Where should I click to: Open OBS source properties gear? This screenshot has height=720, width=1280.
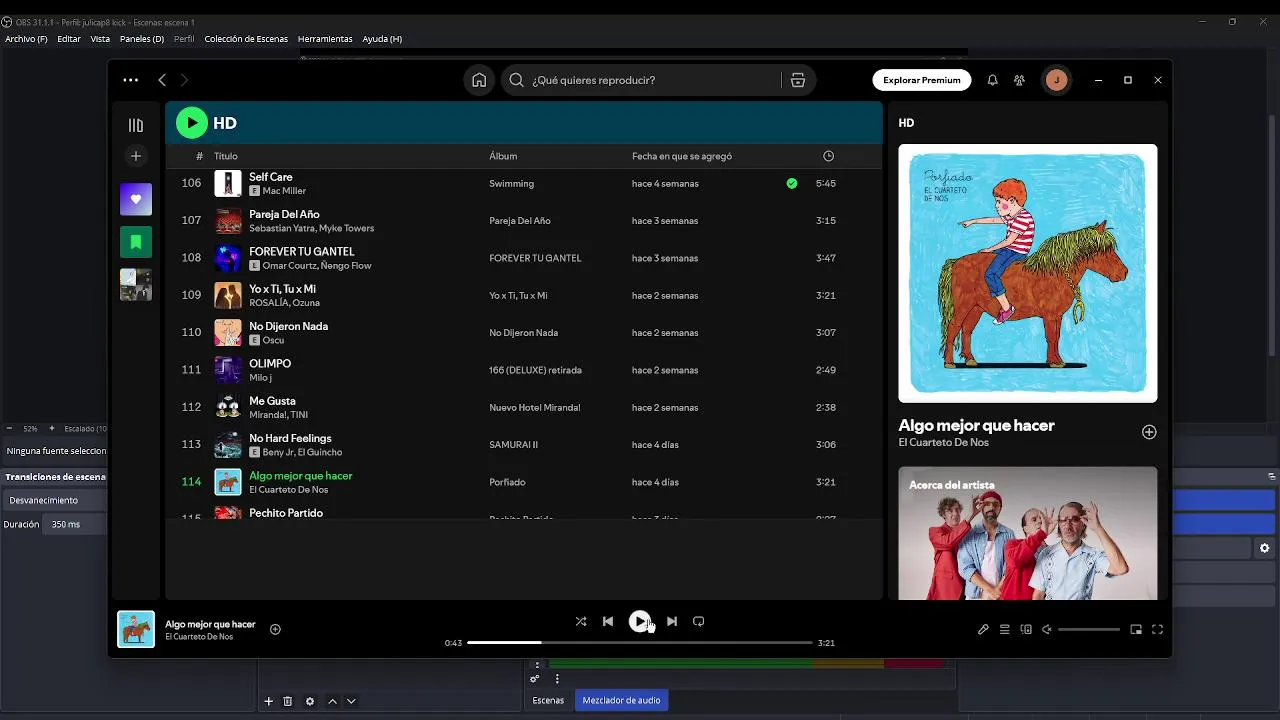pos(310,701)
